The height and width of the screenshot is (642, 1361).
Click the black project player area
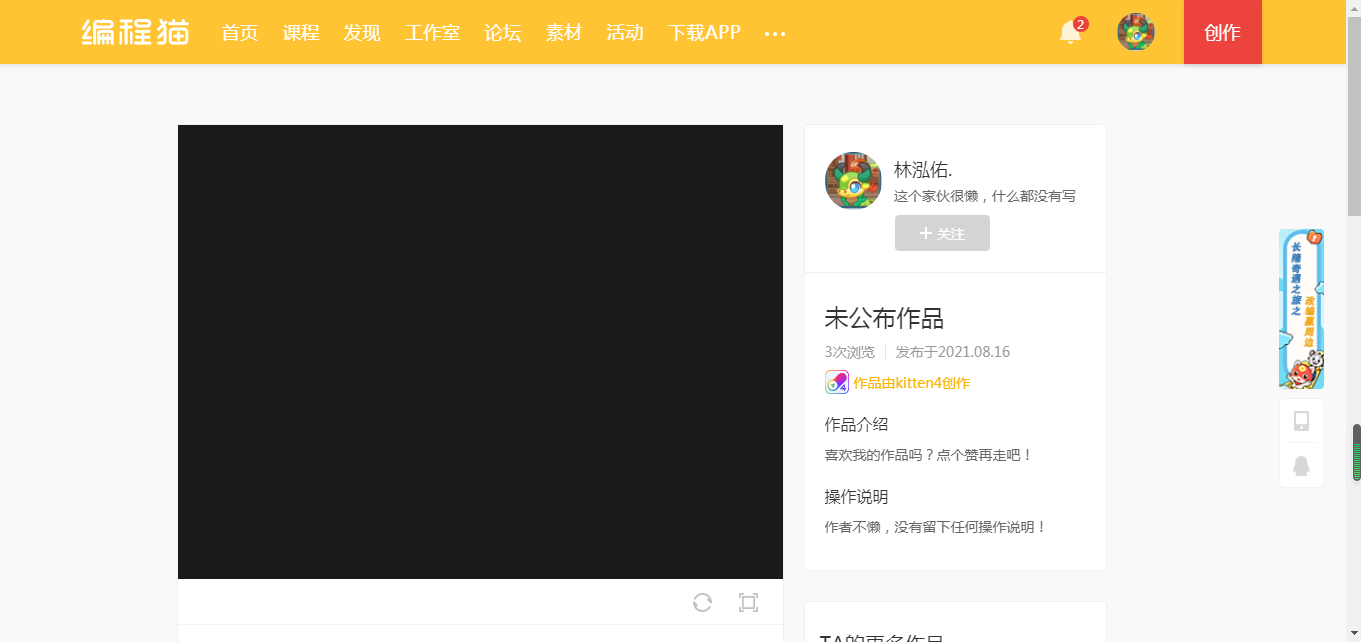(x=480, y=352)
